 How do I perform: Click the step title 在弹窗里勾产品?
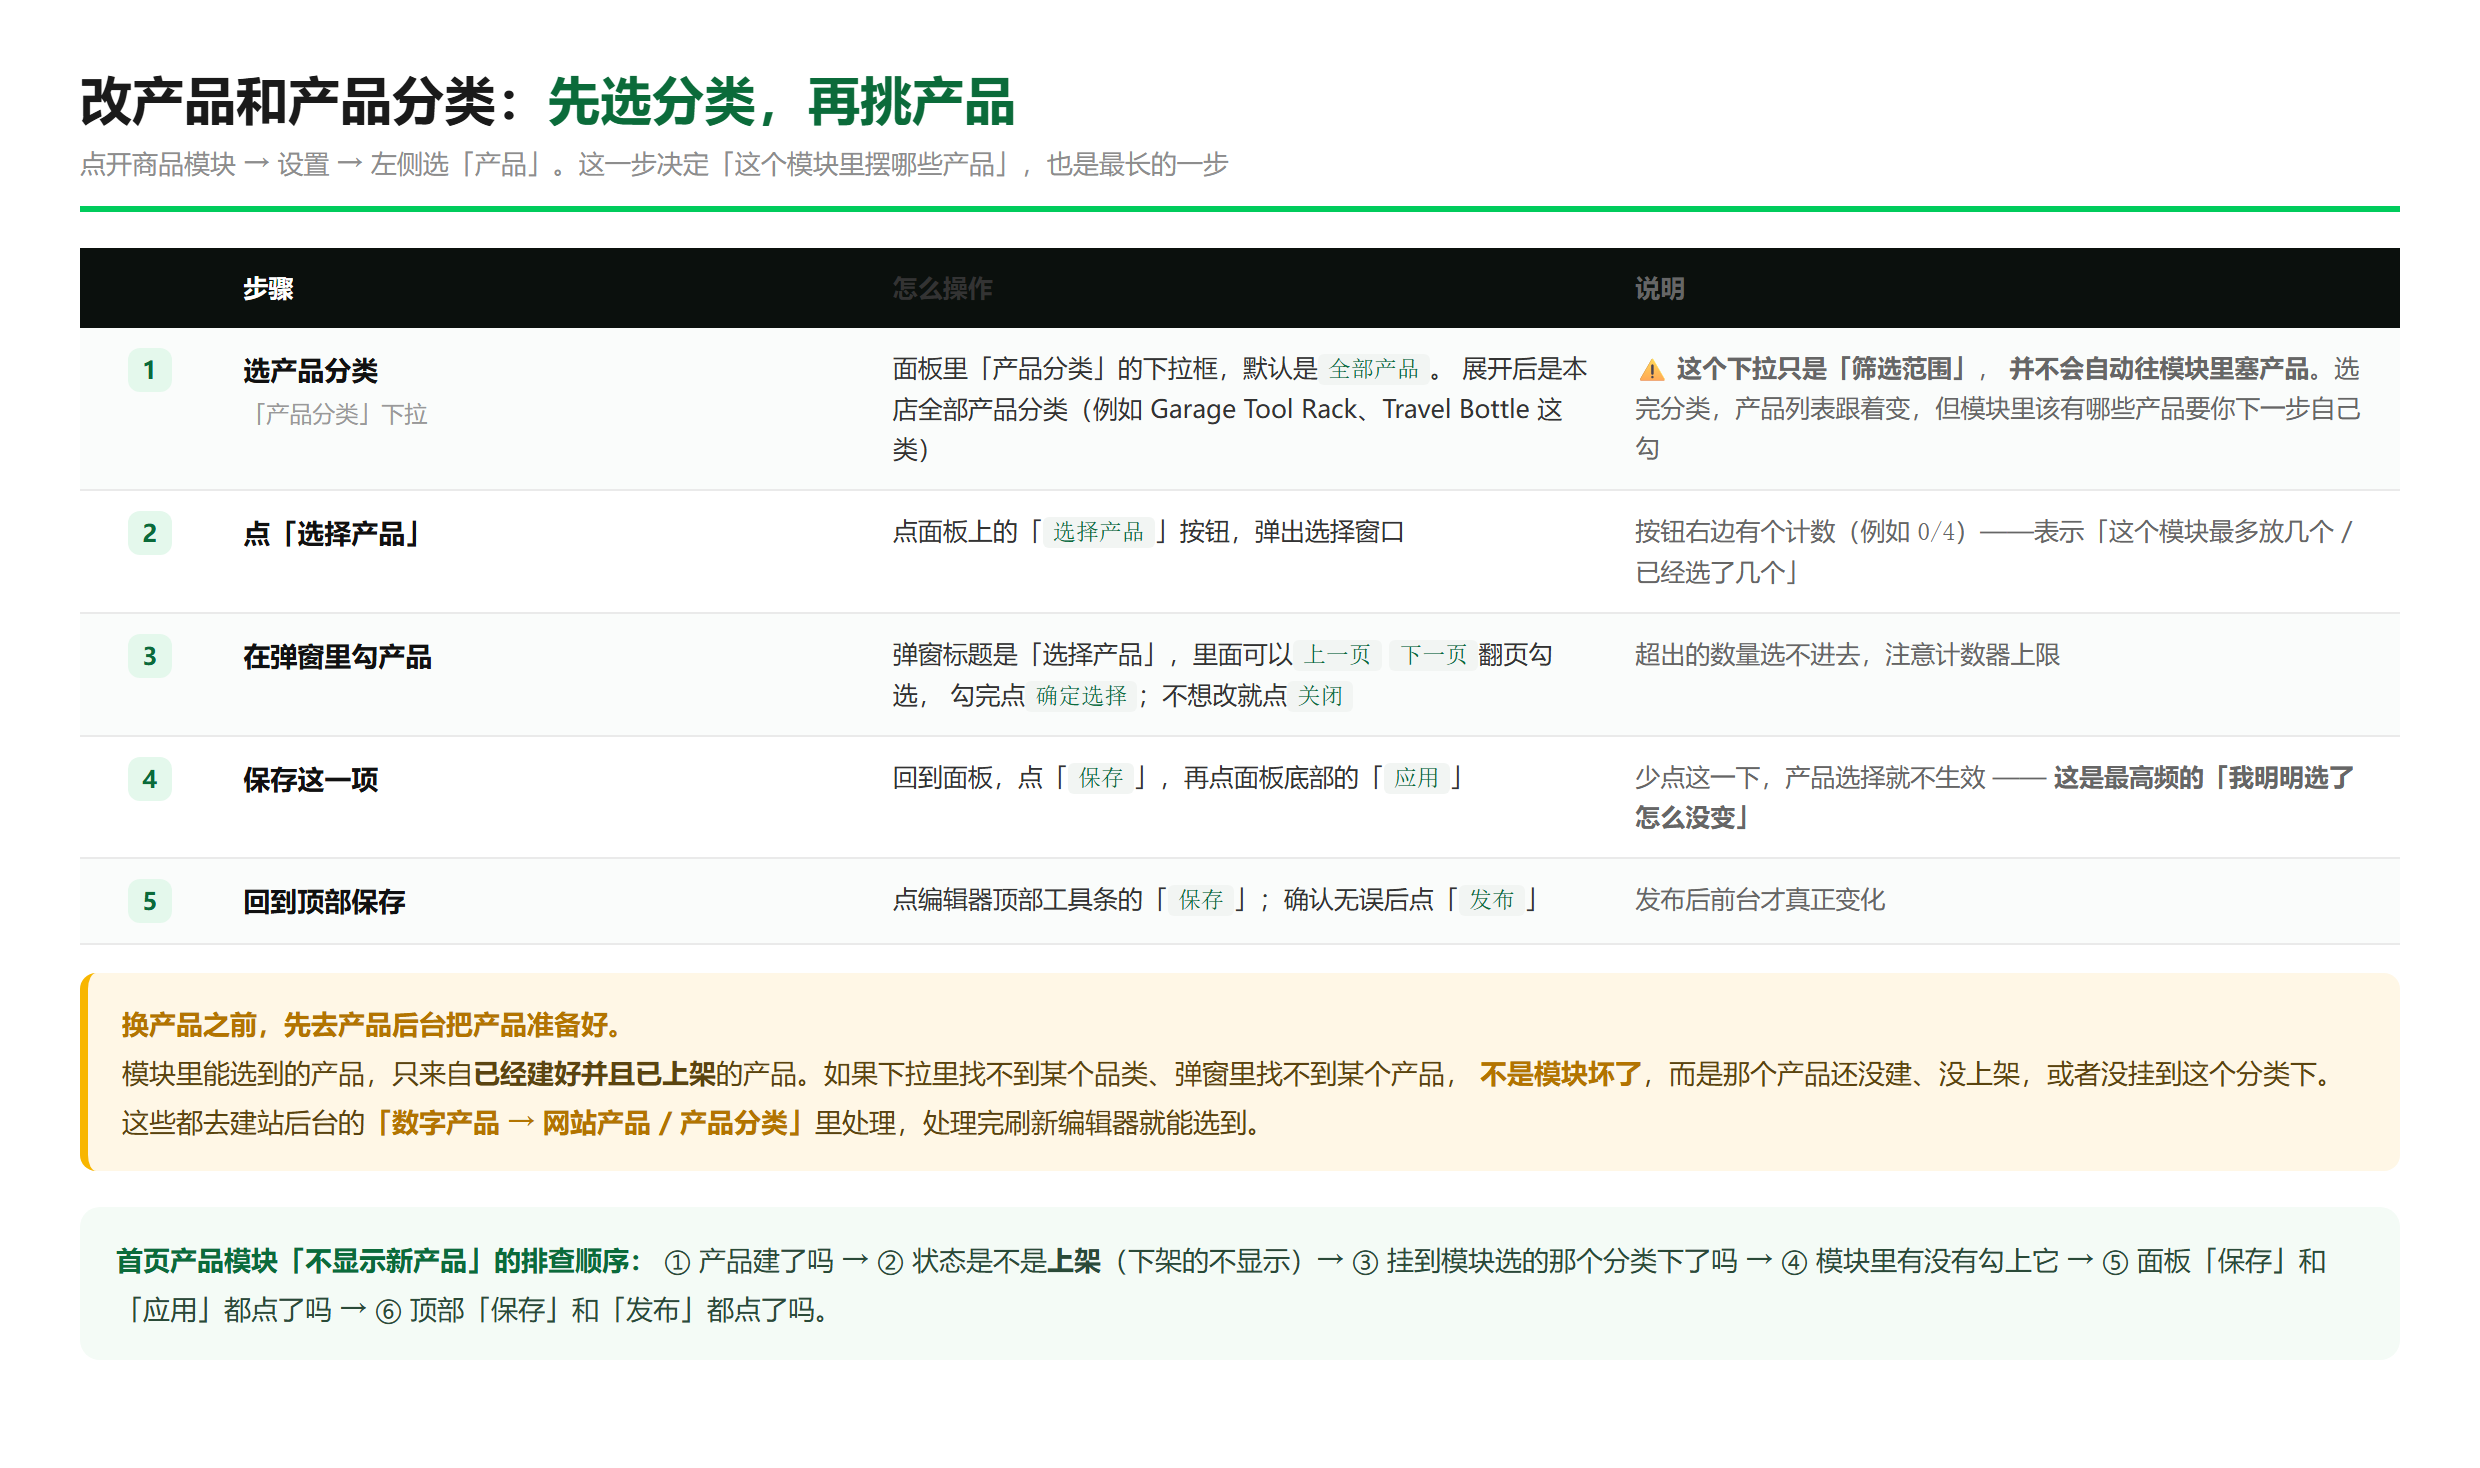tap(338, 657)
